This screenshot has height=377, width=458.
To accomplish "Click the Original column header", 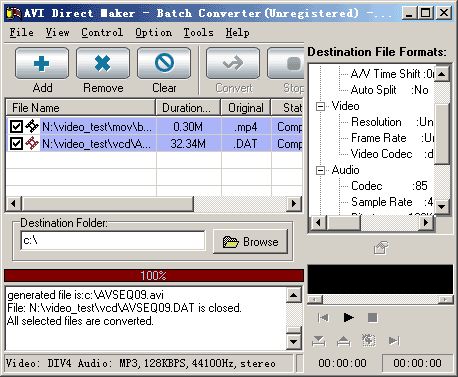I will pos(246,108).
